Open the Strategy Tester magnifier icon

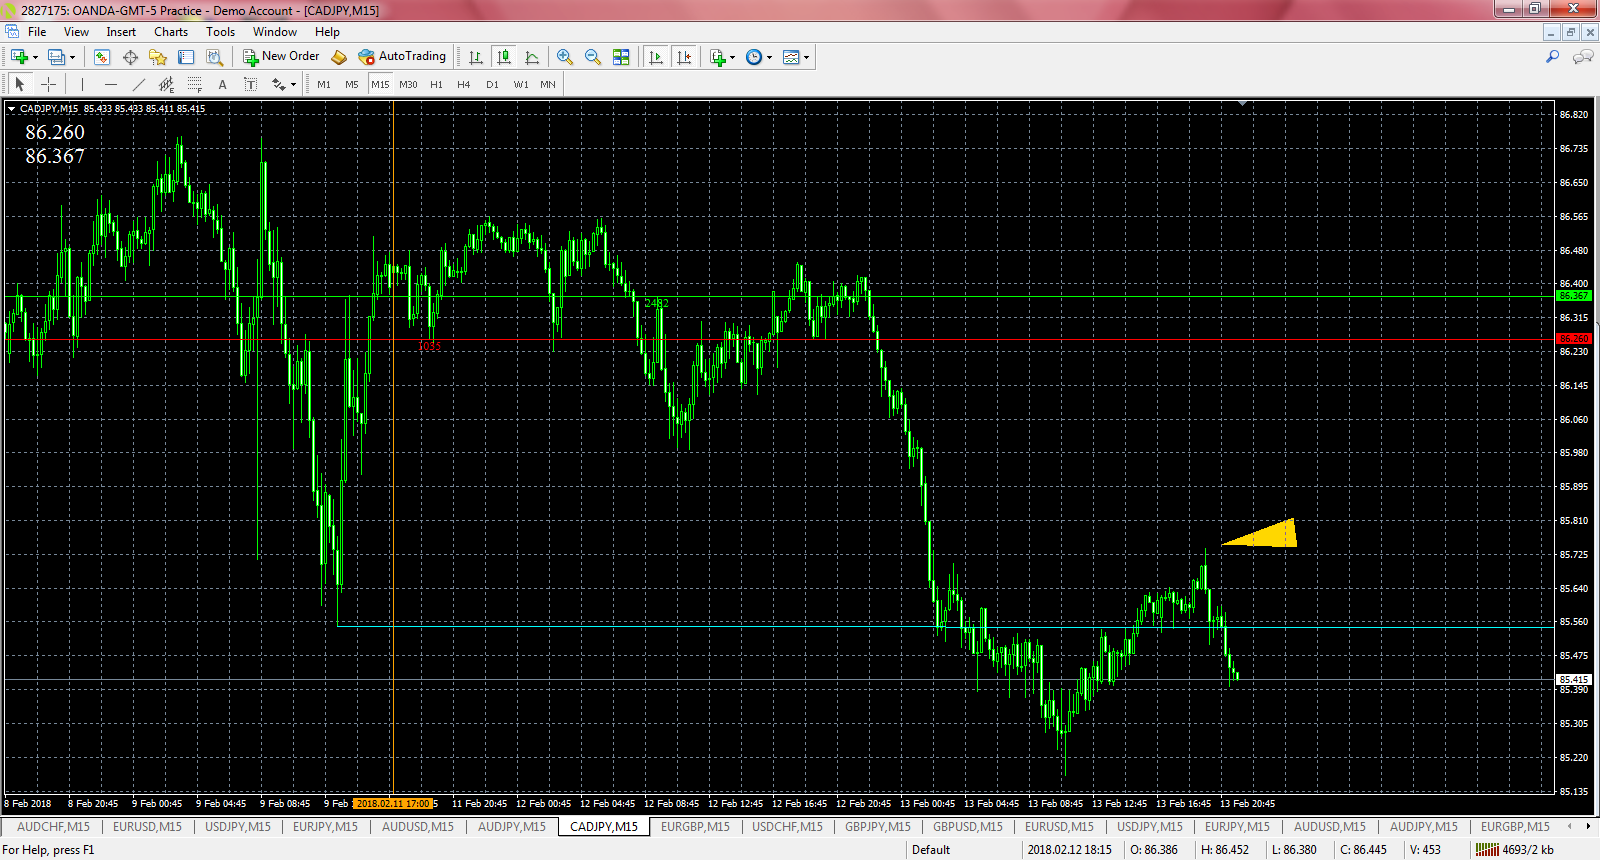point(214,57)
